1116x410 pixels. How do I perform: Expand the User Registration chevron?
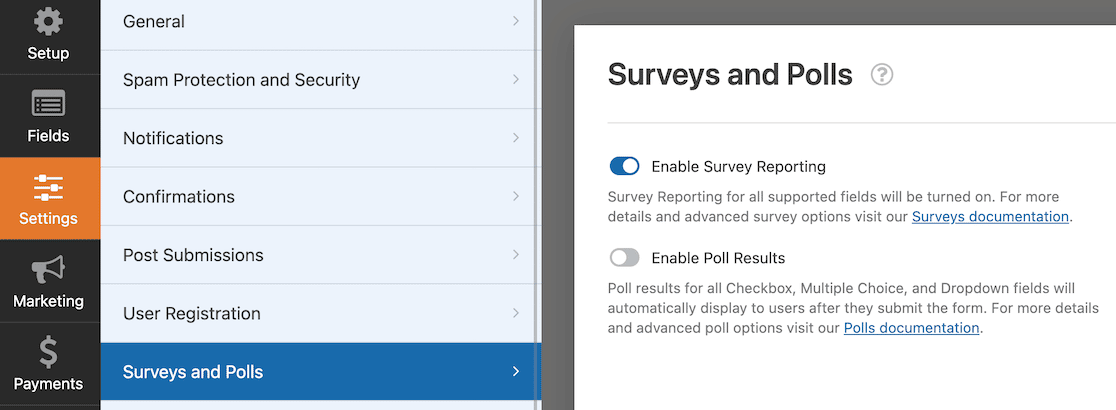tap(516, 313)
